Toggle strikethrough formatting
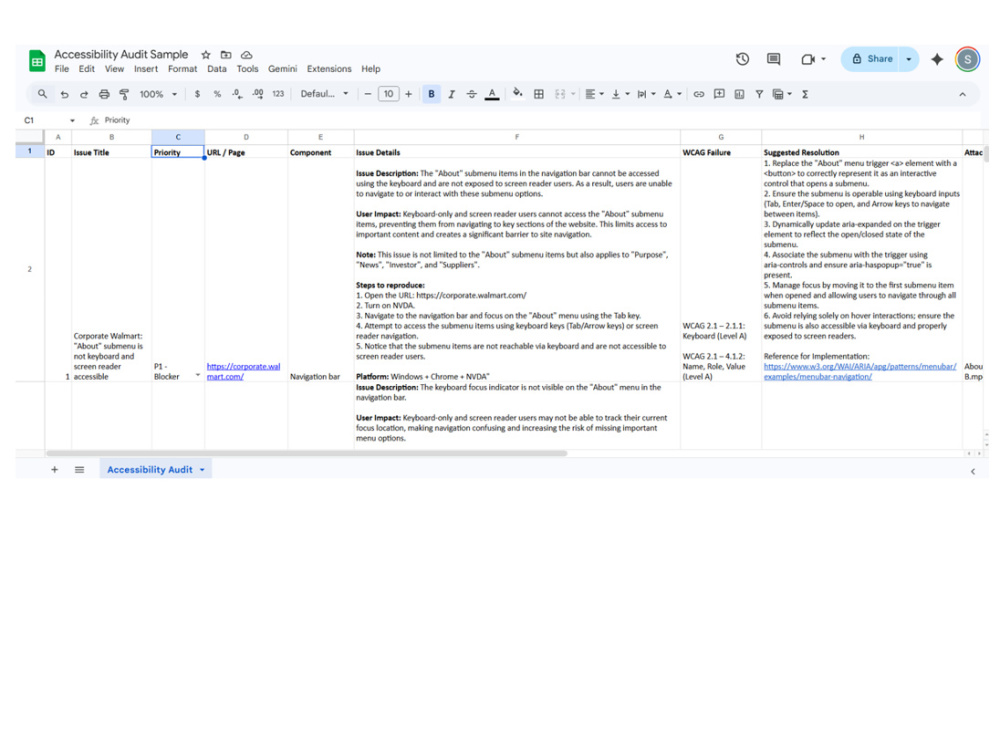 [x=471, y=94]
